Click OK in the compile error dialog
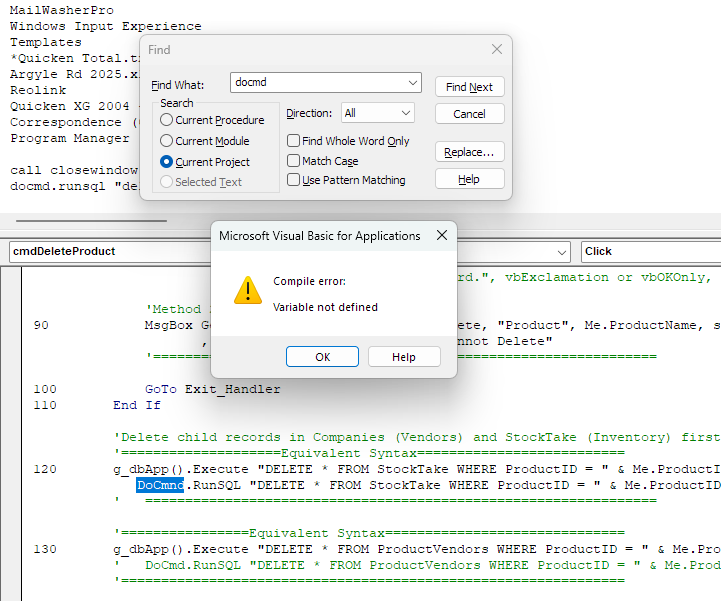 pyautogui.click(x=322, y=357)
